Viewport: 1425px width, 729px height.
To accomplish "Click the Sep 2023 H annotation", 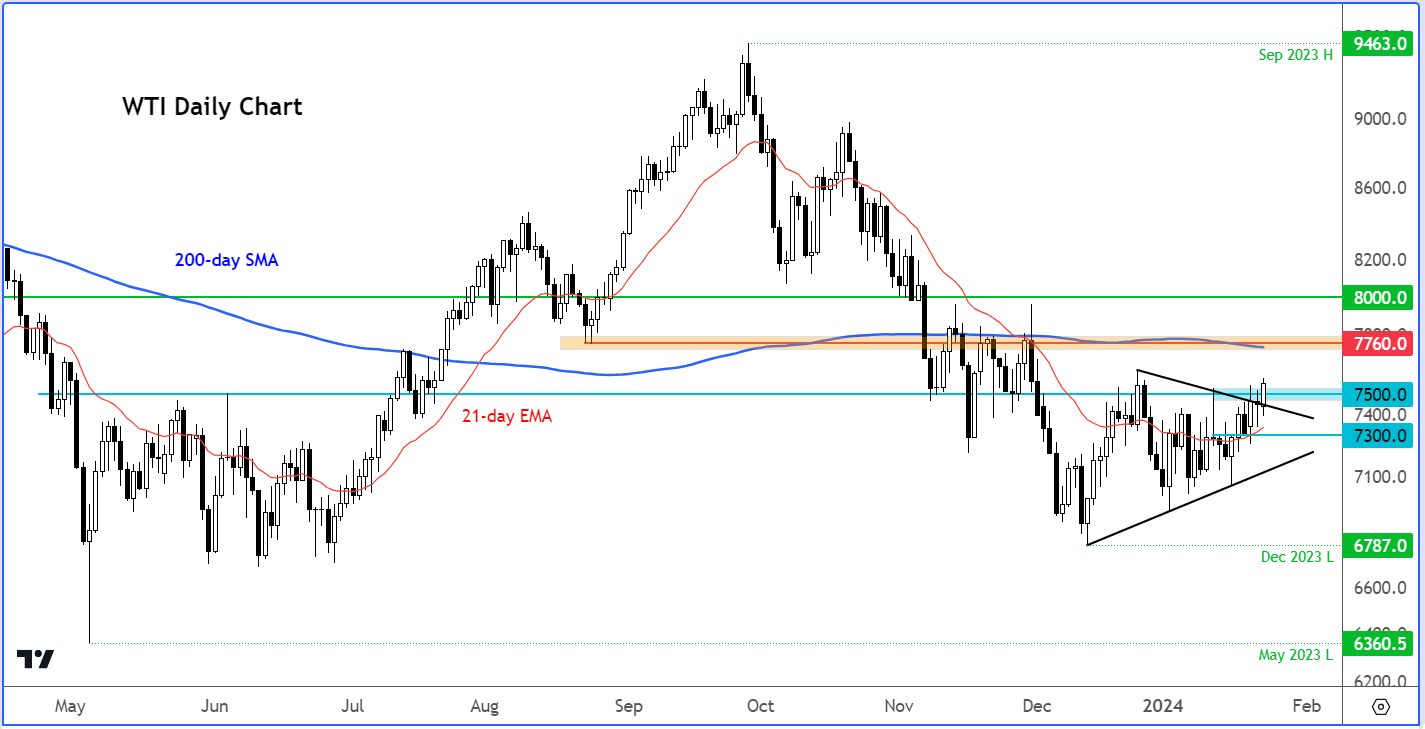I will pos(1296,55).
